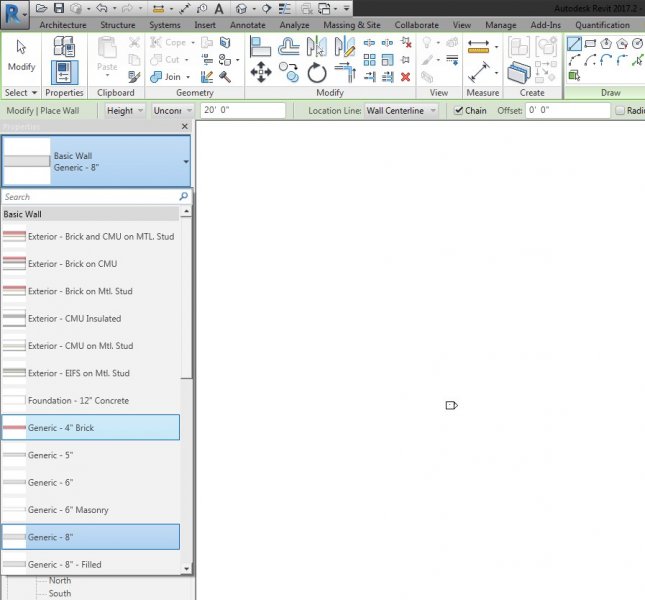
Task: Open the Undo history dropdown arrow
Action: pyautogui.click(x=114, y=8)
